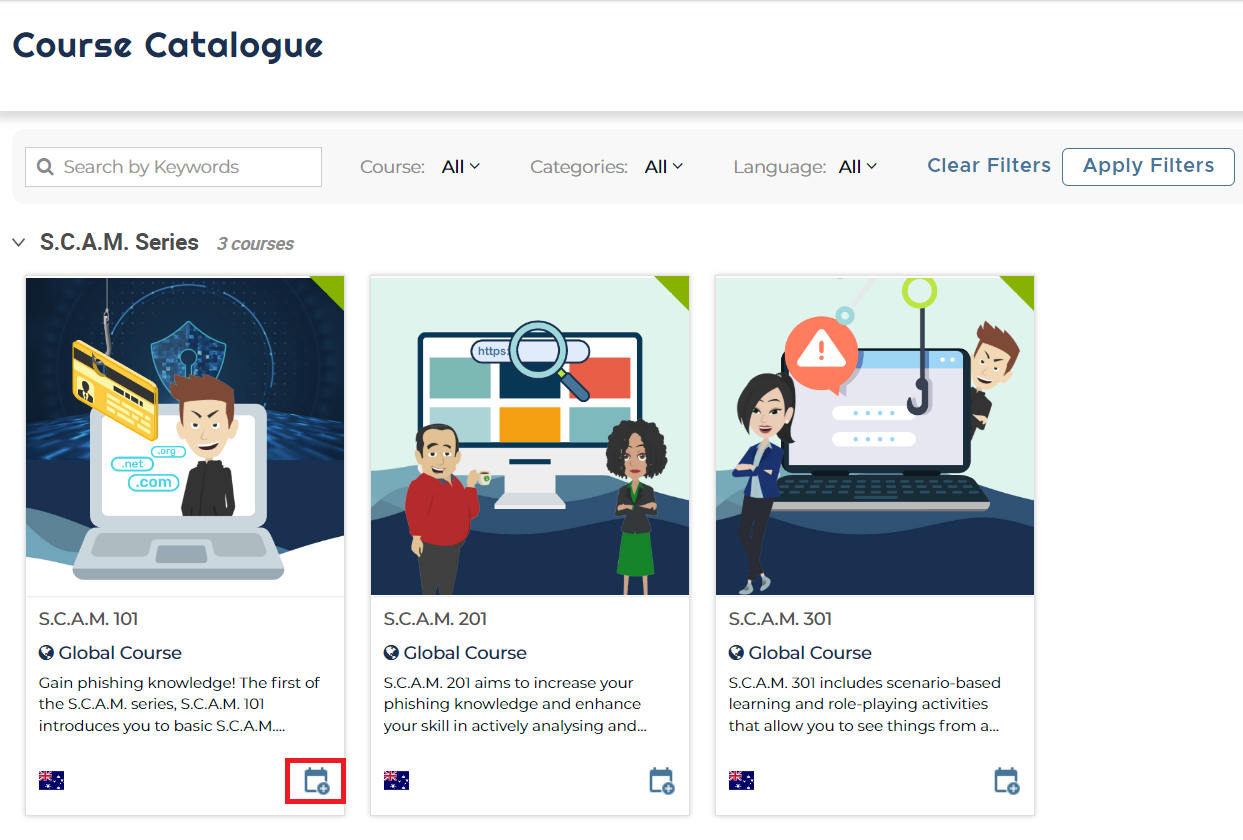1243x840 pixels.
Task: Focus the Search by Keywords field
Action: point(173,167)
